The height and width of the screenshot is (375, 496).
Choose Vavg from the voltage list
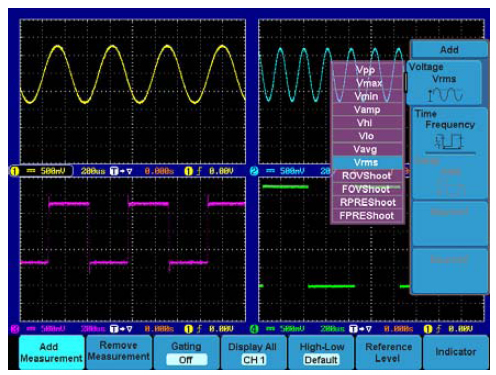pos(367,149)
